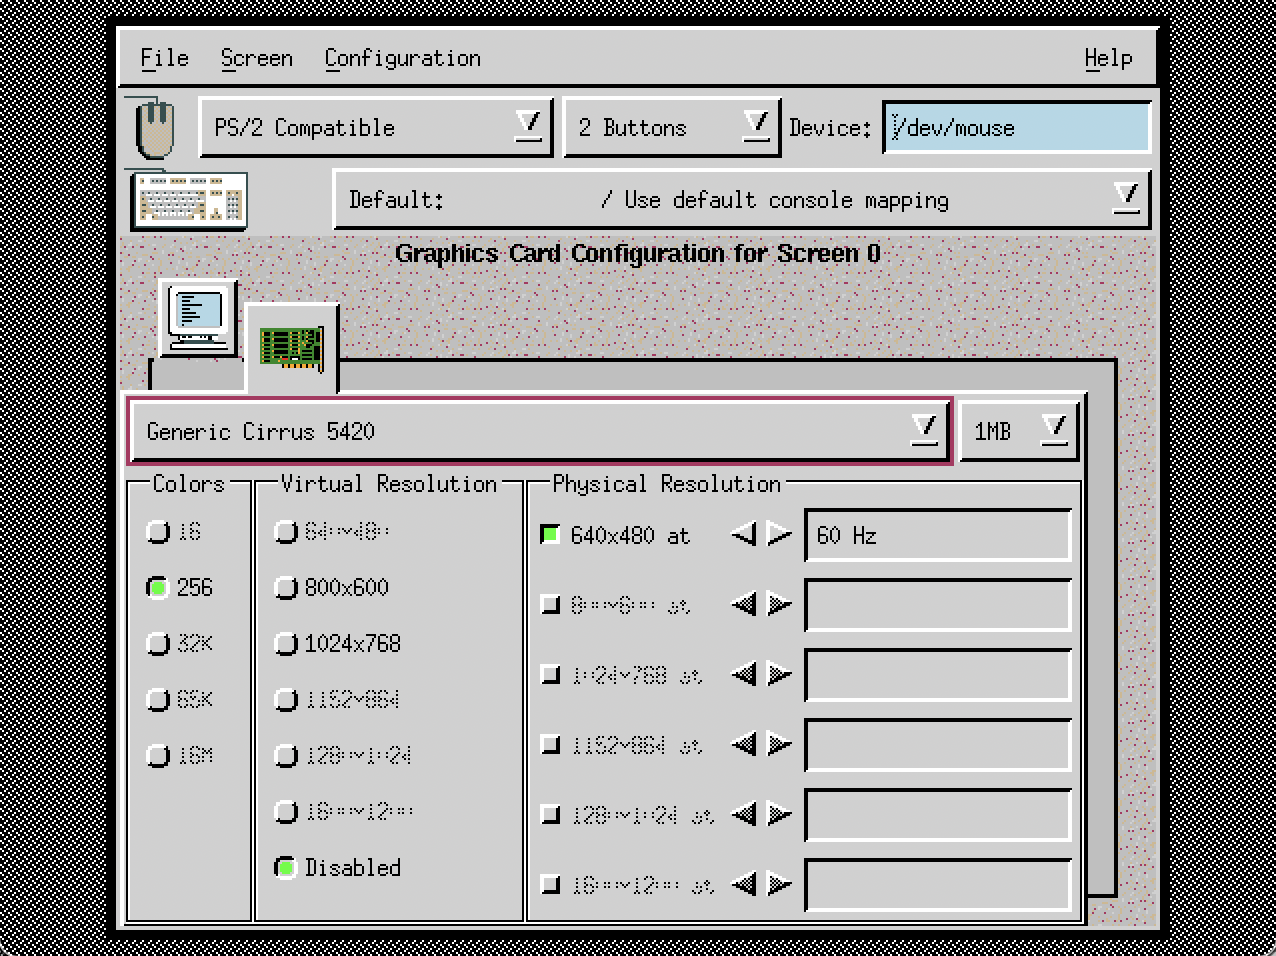Viewport: 1276px width, 956px height.
Task: Click the mouse configuration icon
Action: (155, 128)
